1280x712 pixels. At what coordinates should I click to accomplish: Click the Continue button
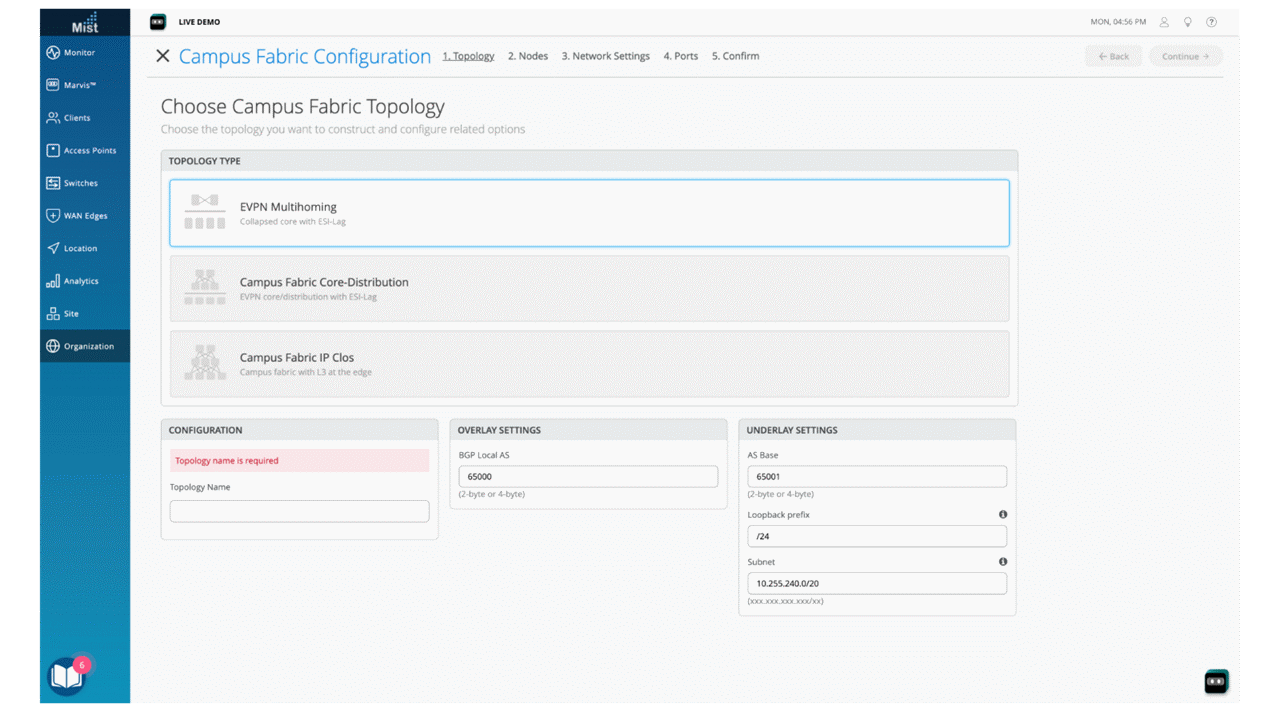click(1185, 56)
